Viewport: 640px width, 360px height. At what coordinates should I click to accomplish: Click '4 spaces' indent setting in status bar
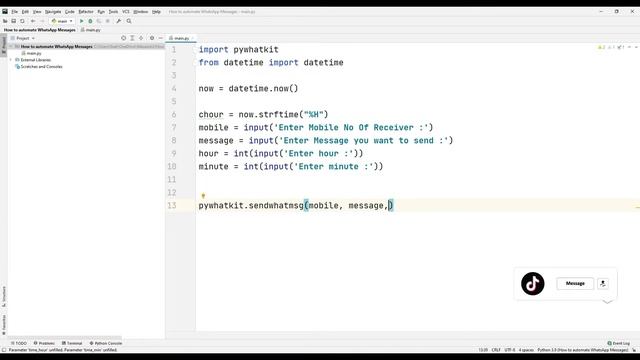(526, 350)
